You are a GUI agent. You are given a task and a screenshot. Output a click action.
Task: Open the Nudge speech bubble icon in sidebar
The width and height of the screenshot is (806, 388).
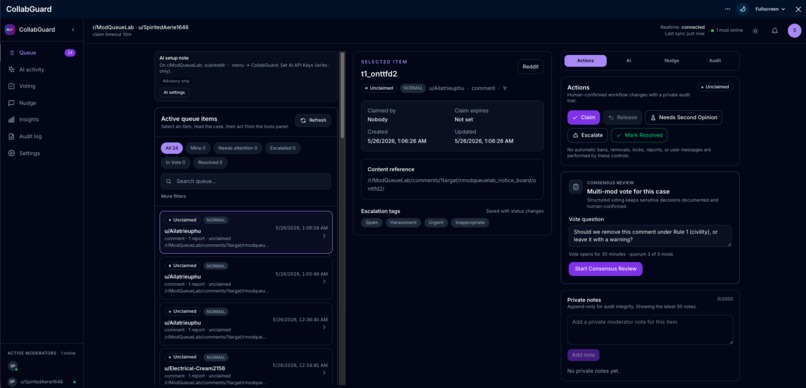[11, 103]
